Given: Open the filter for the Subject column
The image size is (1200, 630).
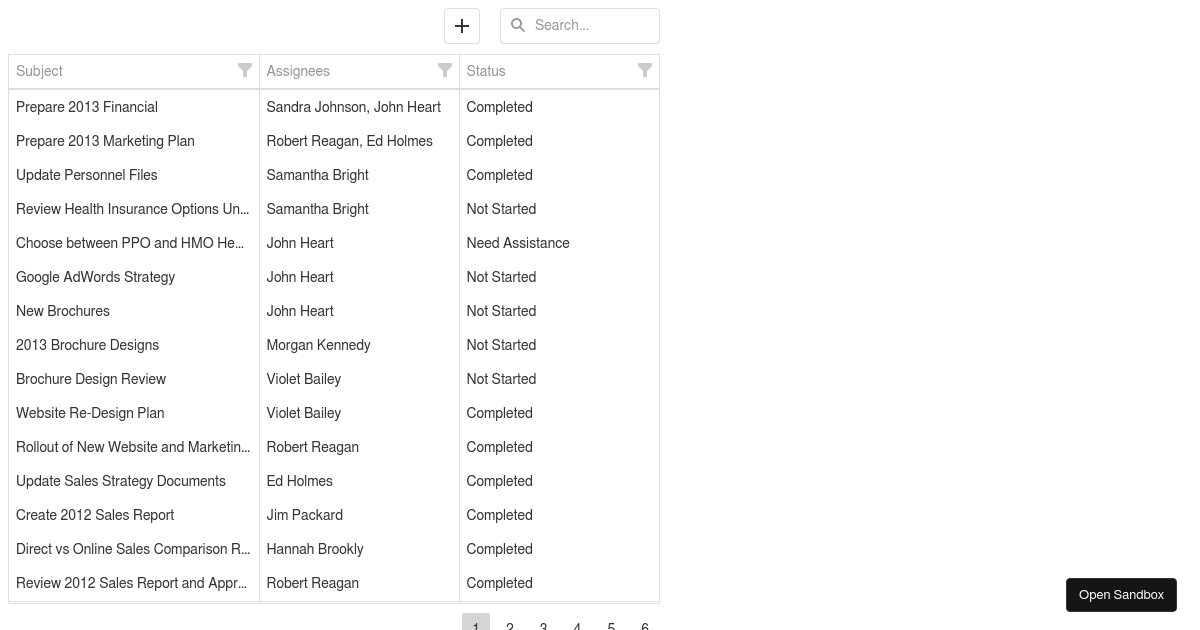Looking at the screenshot, I should tap(245, 70).
